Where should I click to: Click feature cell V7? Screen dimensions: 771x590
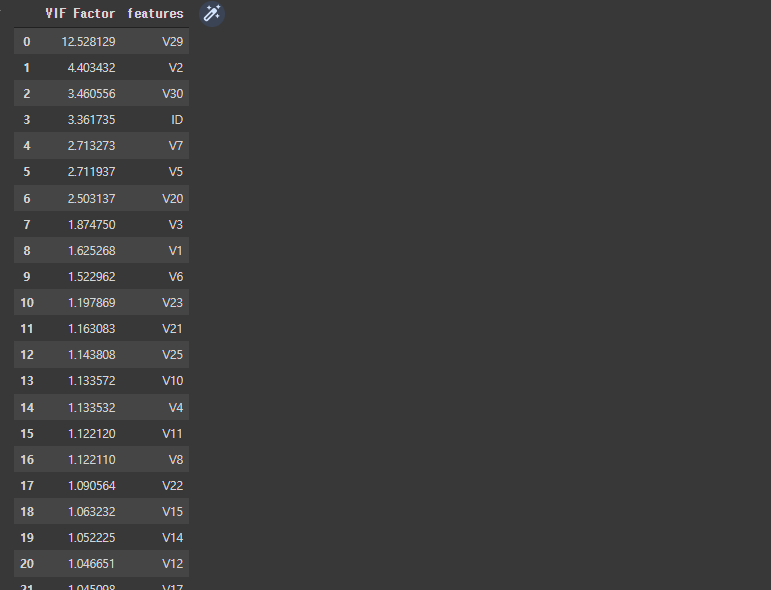pyautogui.click(x=176, y=146)
